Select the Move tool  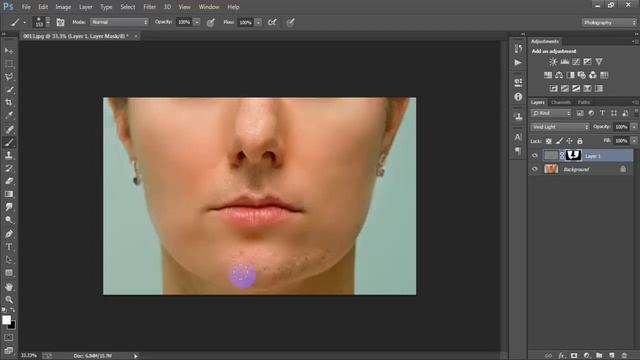(x=9, y=51)
